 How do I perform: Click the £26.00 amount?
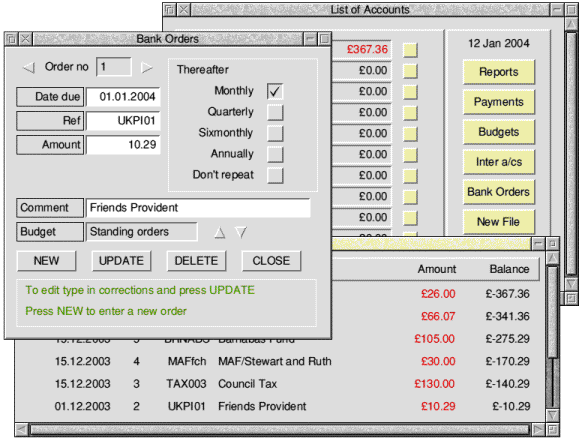click(x=438, y=294)
